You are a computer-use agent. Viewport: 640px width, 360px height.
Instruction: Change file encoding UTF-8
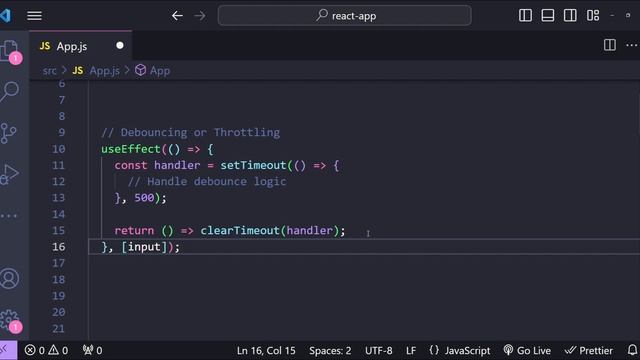click(x=378, y=351)
